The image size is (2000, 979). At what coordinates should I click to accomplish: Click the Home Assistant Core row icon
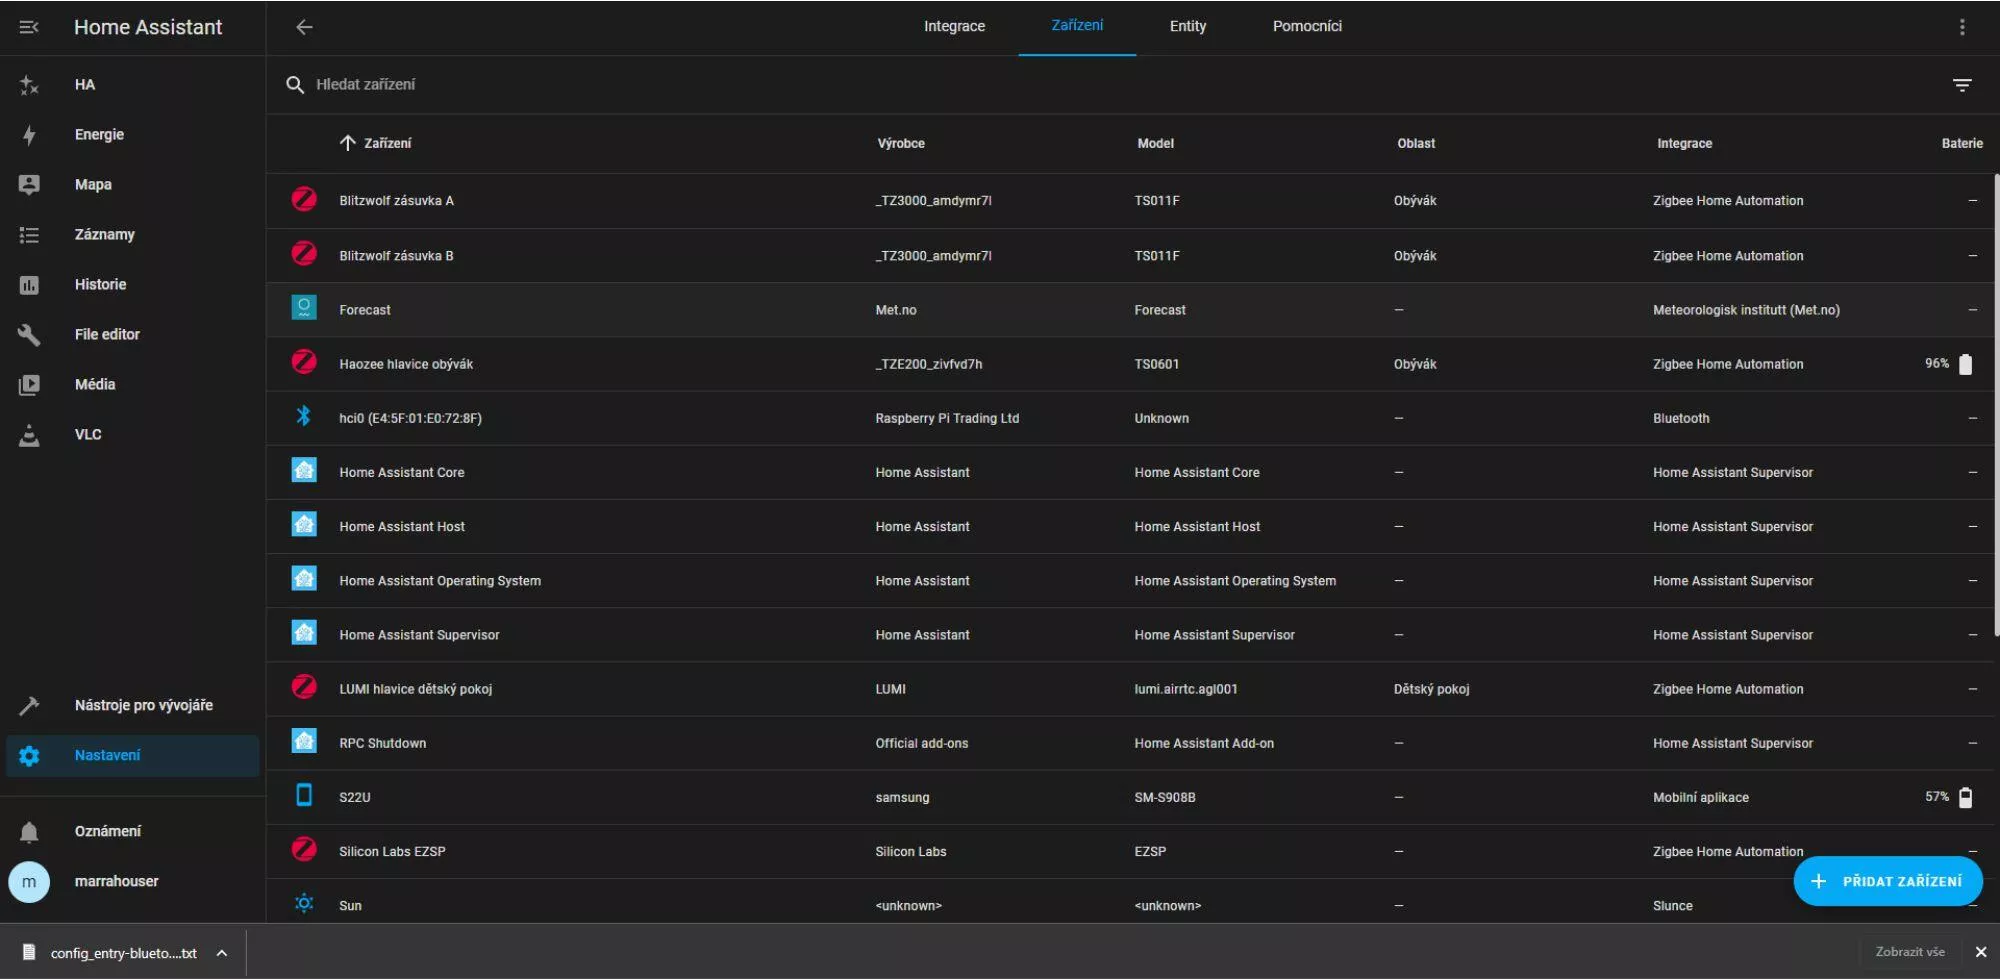coord(304,470)
